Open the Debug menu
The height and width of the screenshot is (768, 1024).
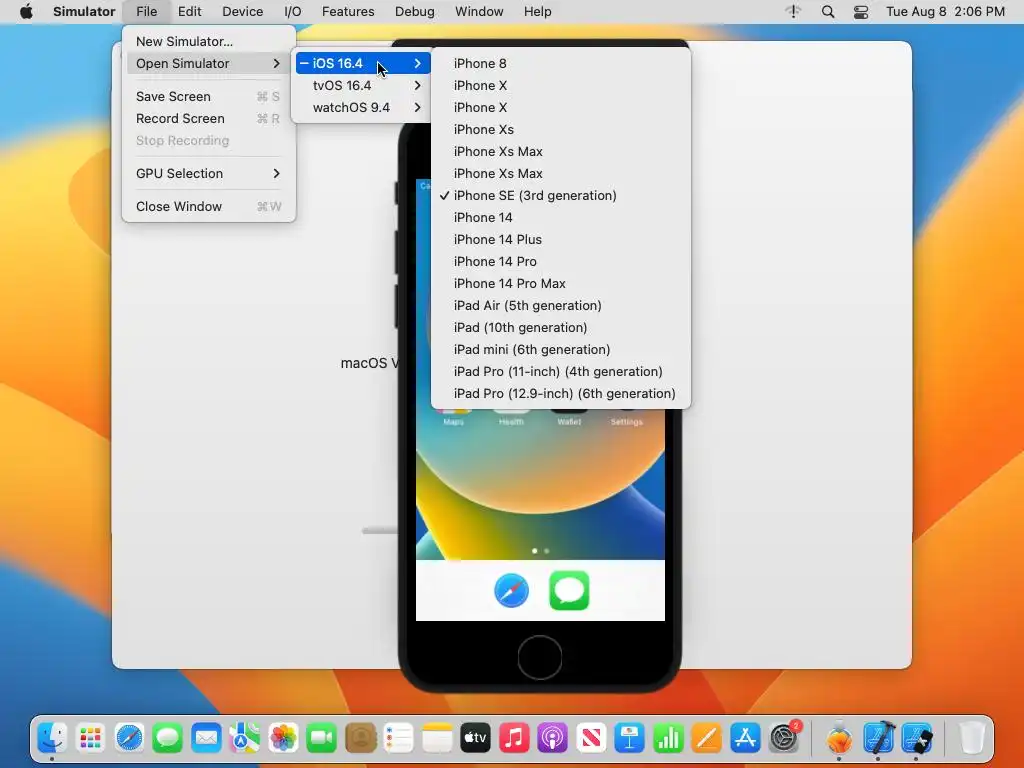[x=415, y=12]
